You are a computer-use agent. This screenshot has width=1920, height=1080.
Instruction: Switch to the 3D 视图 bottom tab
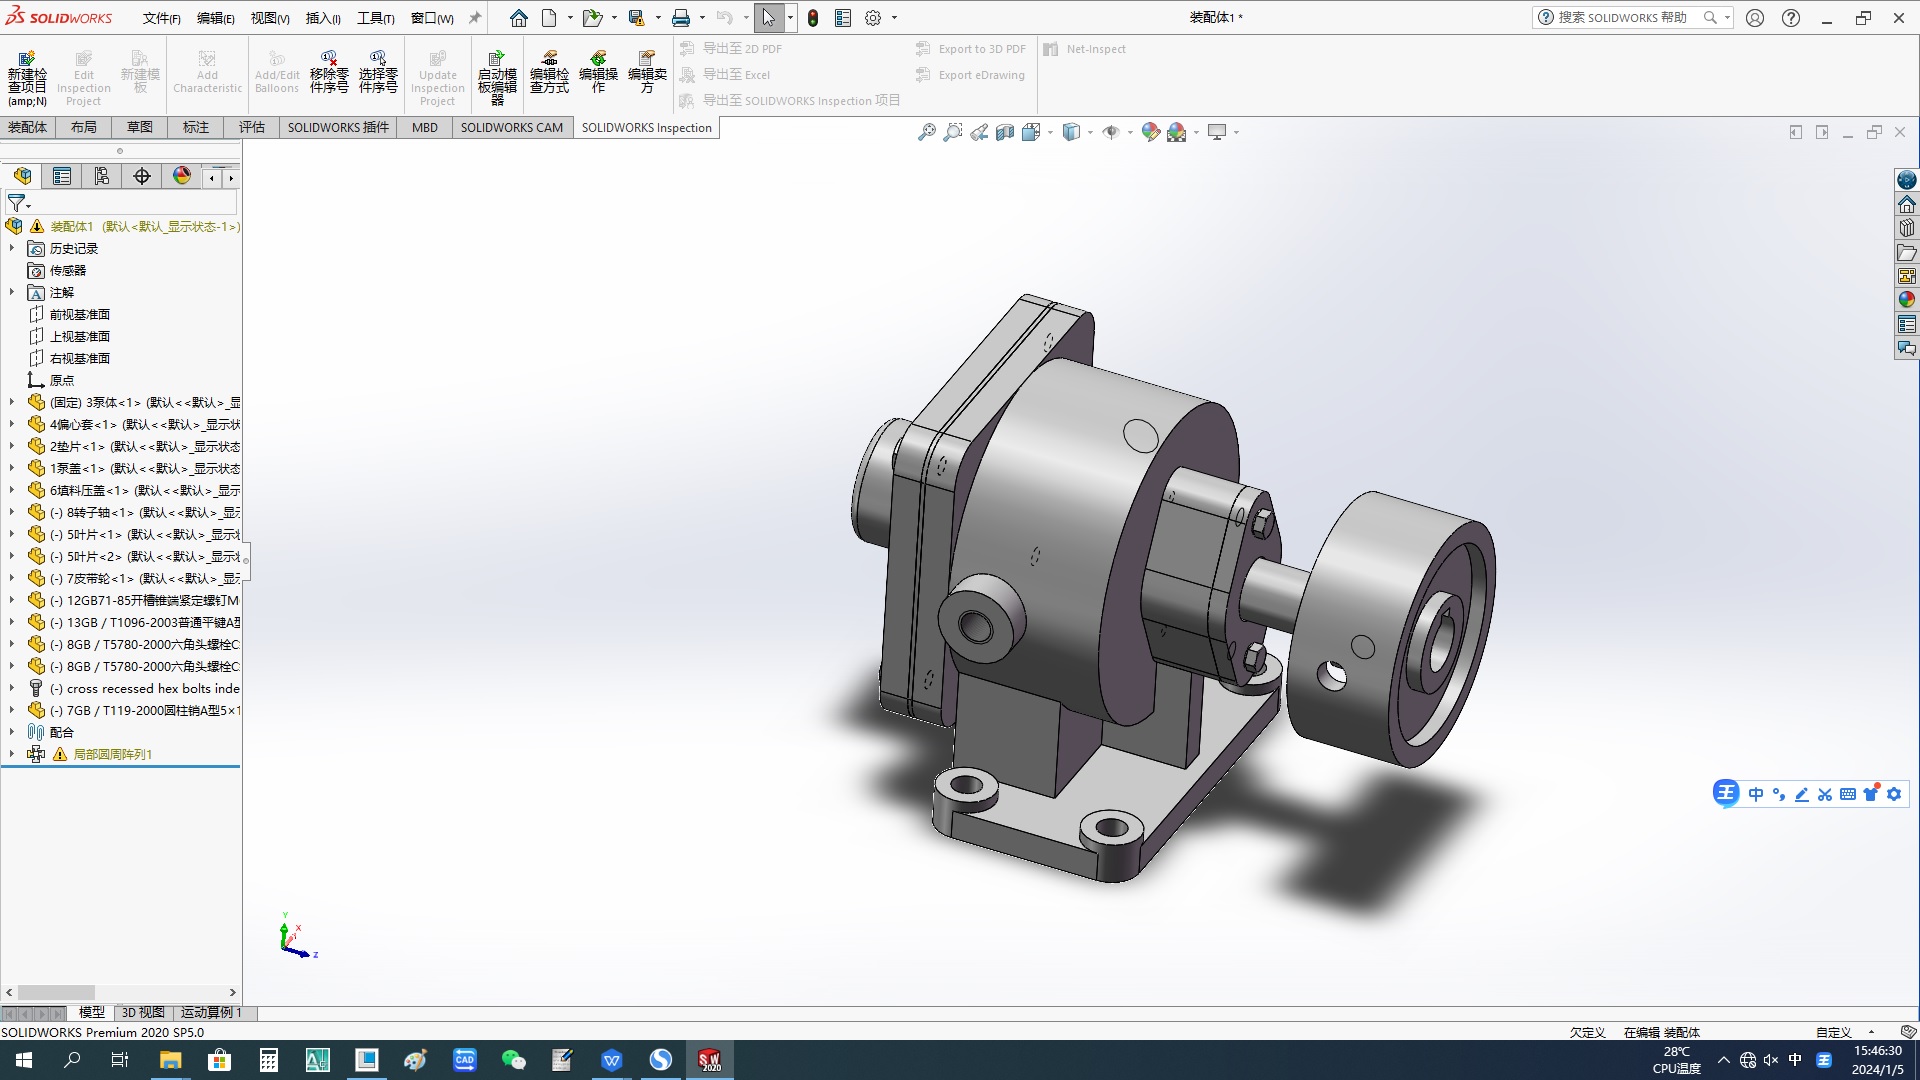tap(143, 1013)
